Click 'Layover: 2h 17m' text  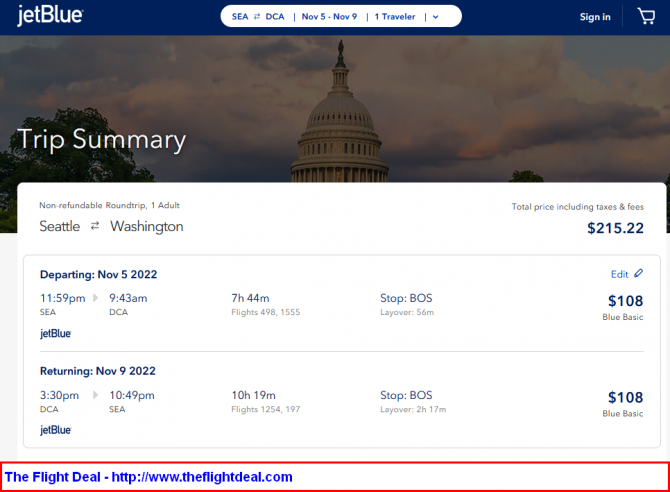(x=413, y=409)
